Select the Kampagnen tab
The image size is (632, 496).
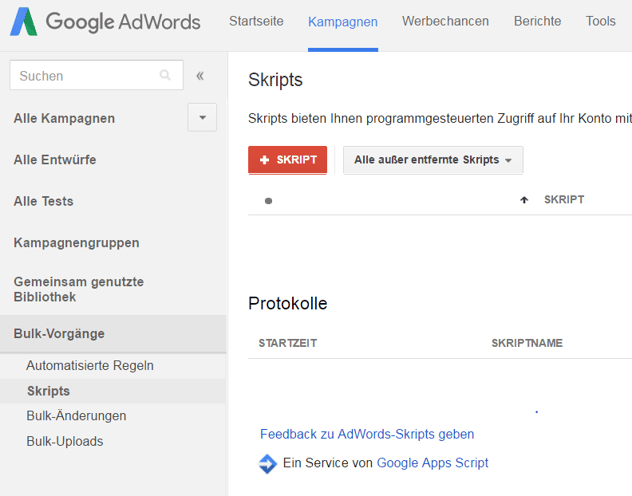point(343,22)
